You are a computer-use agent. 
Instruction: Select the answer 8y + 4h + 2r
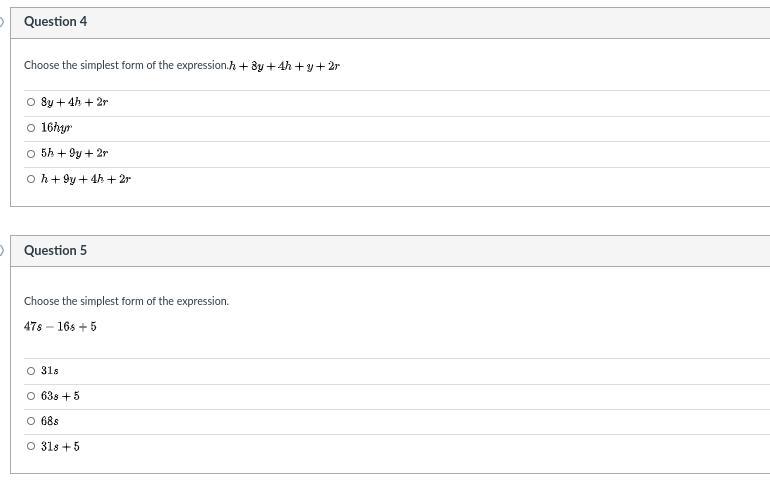click(31, 102)
